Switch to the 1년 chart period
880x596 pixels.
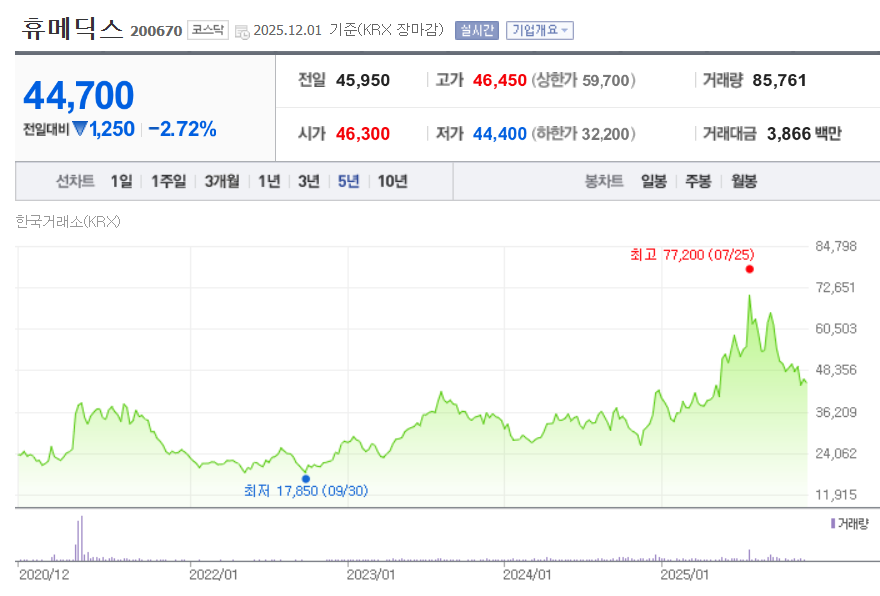click(269, 181)
